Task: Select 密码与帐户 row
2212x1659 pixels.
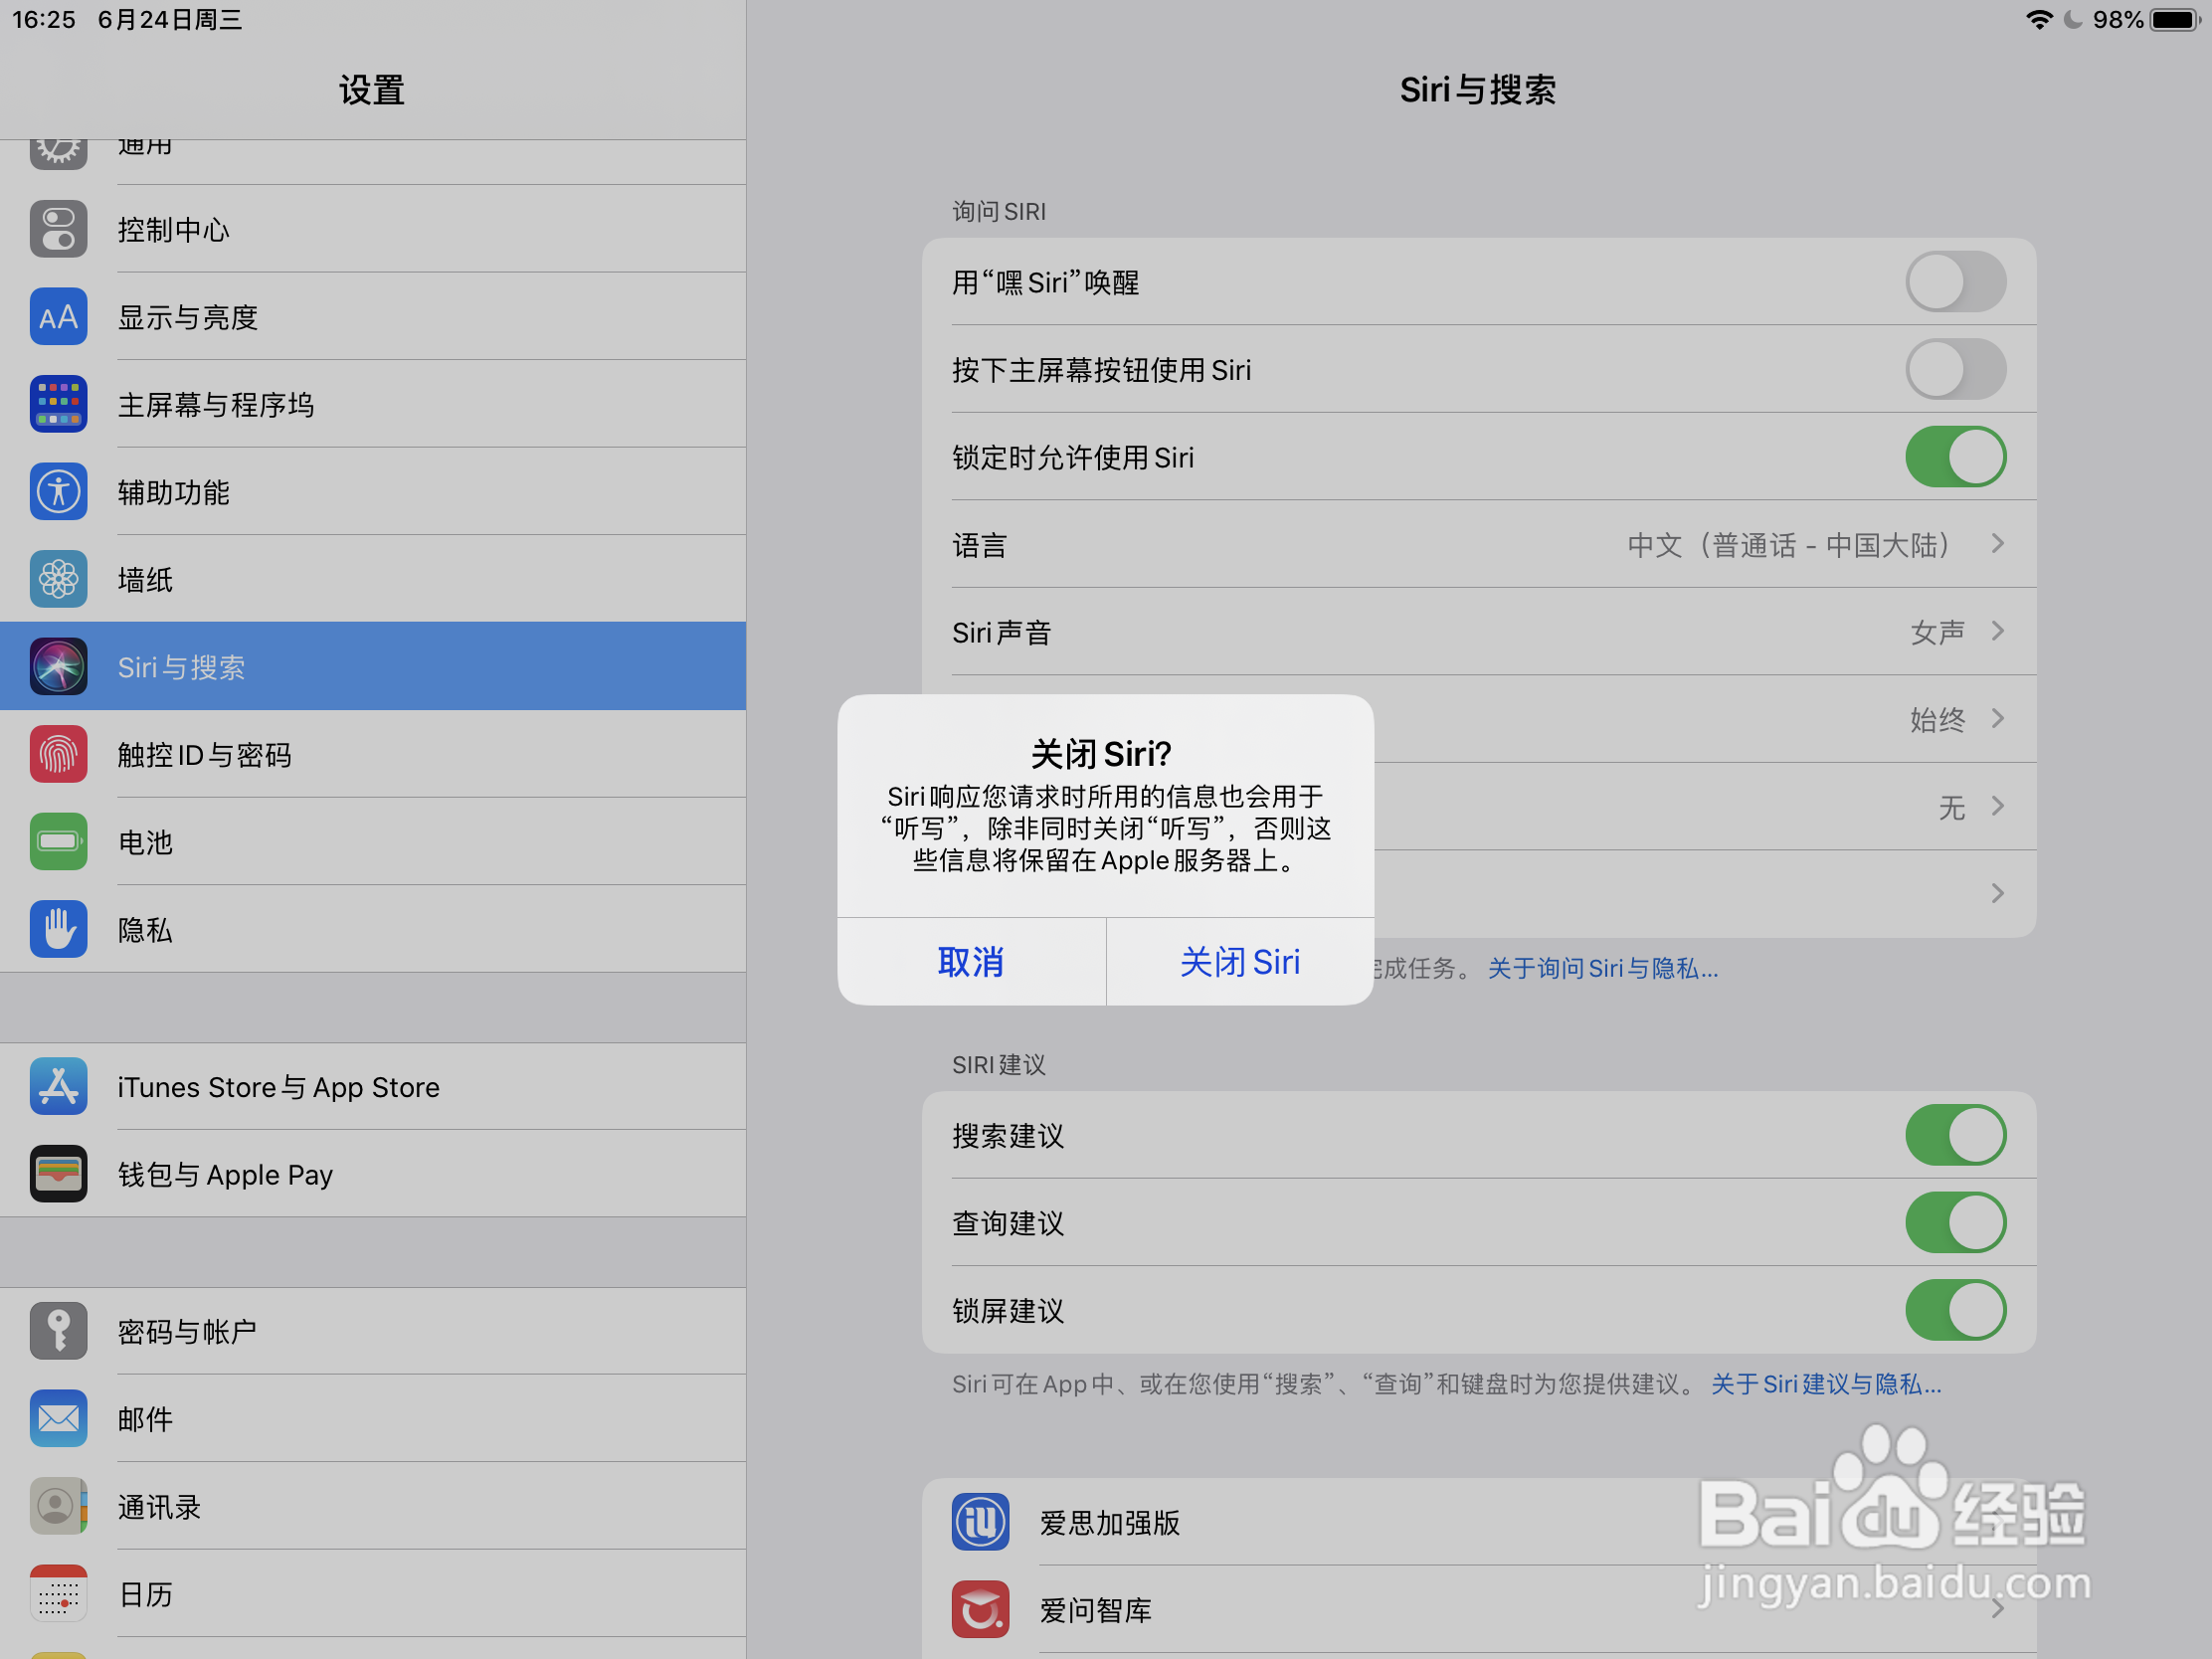Action: 373,1331
